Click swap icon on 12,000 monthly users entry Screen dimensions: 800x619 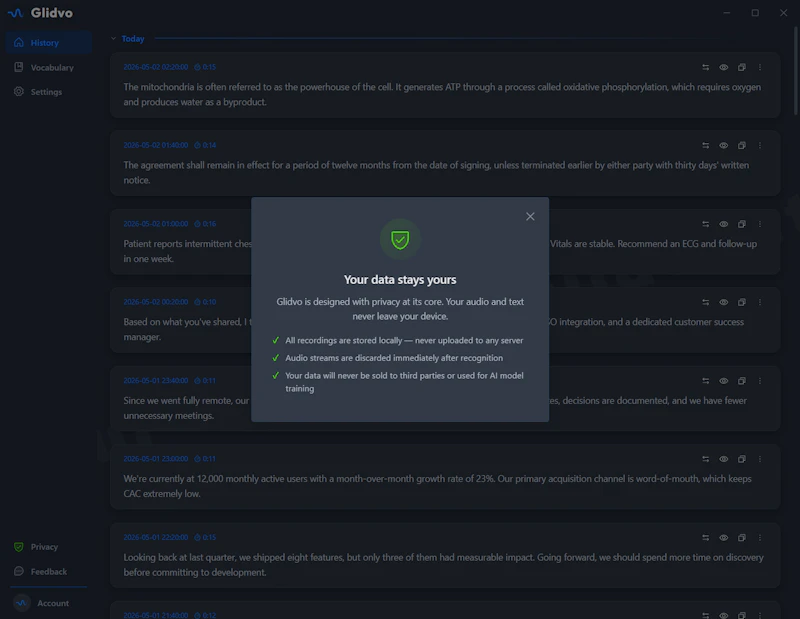click(x=705, y=459)
